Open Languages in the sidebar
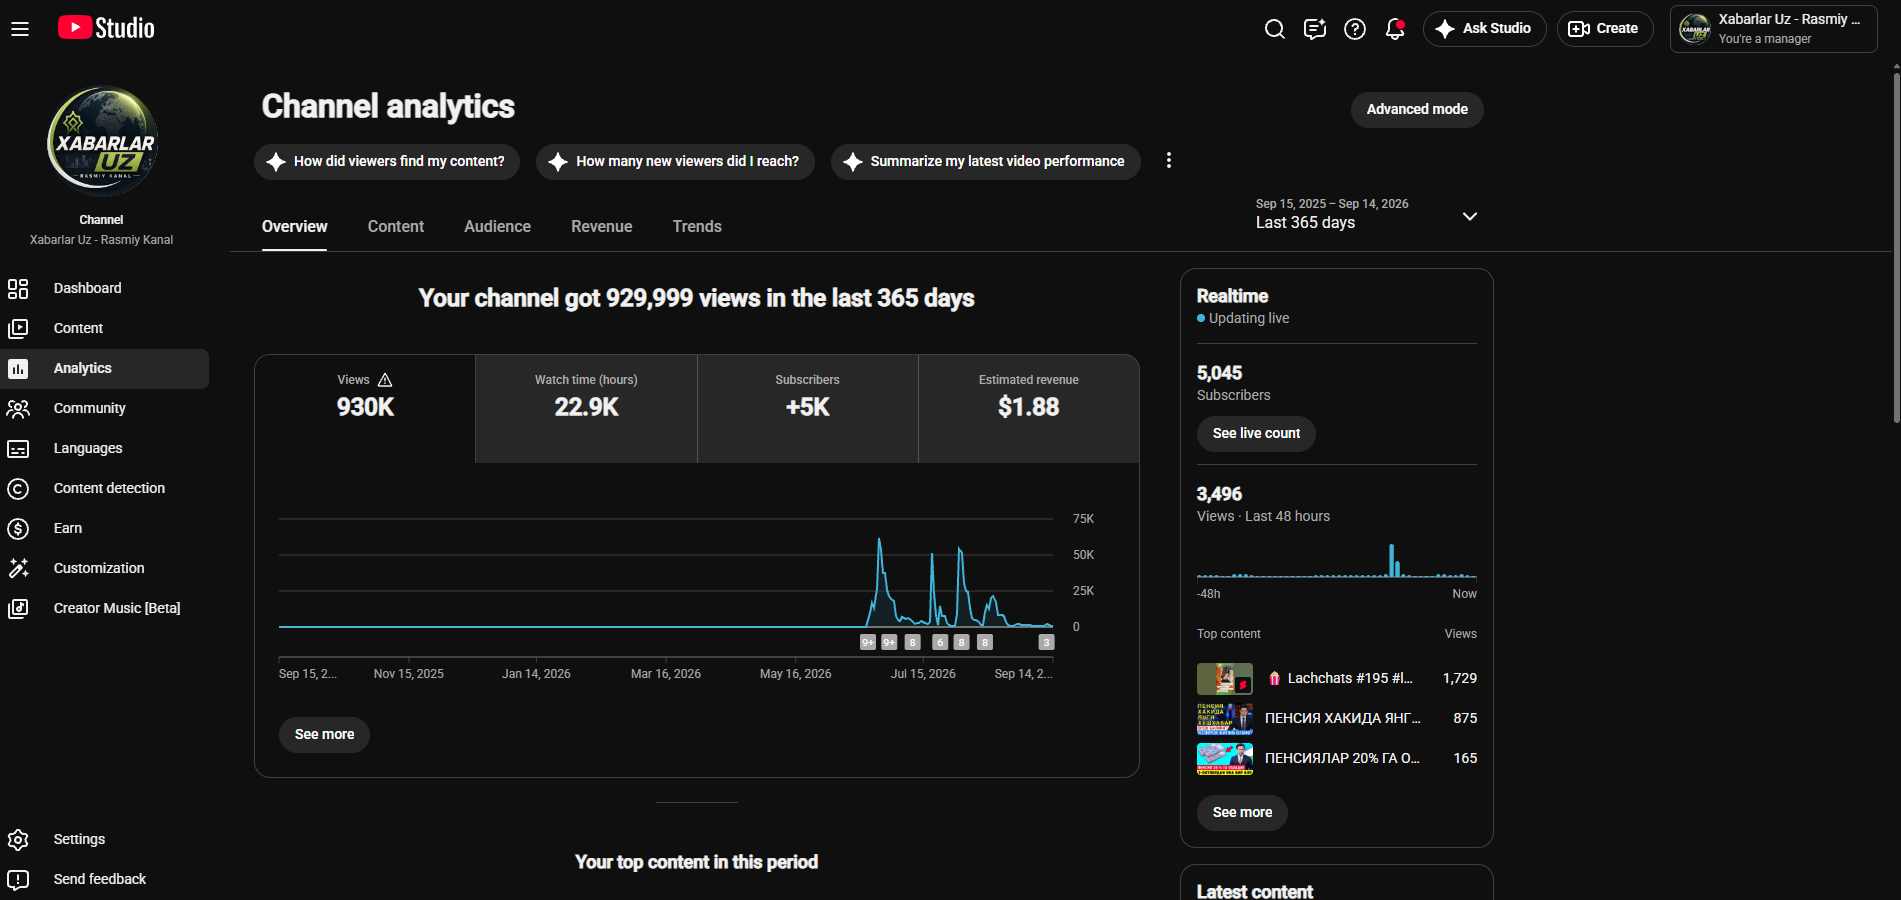The width and height of the screenshot is (1901, 900). tap(105, 448)
